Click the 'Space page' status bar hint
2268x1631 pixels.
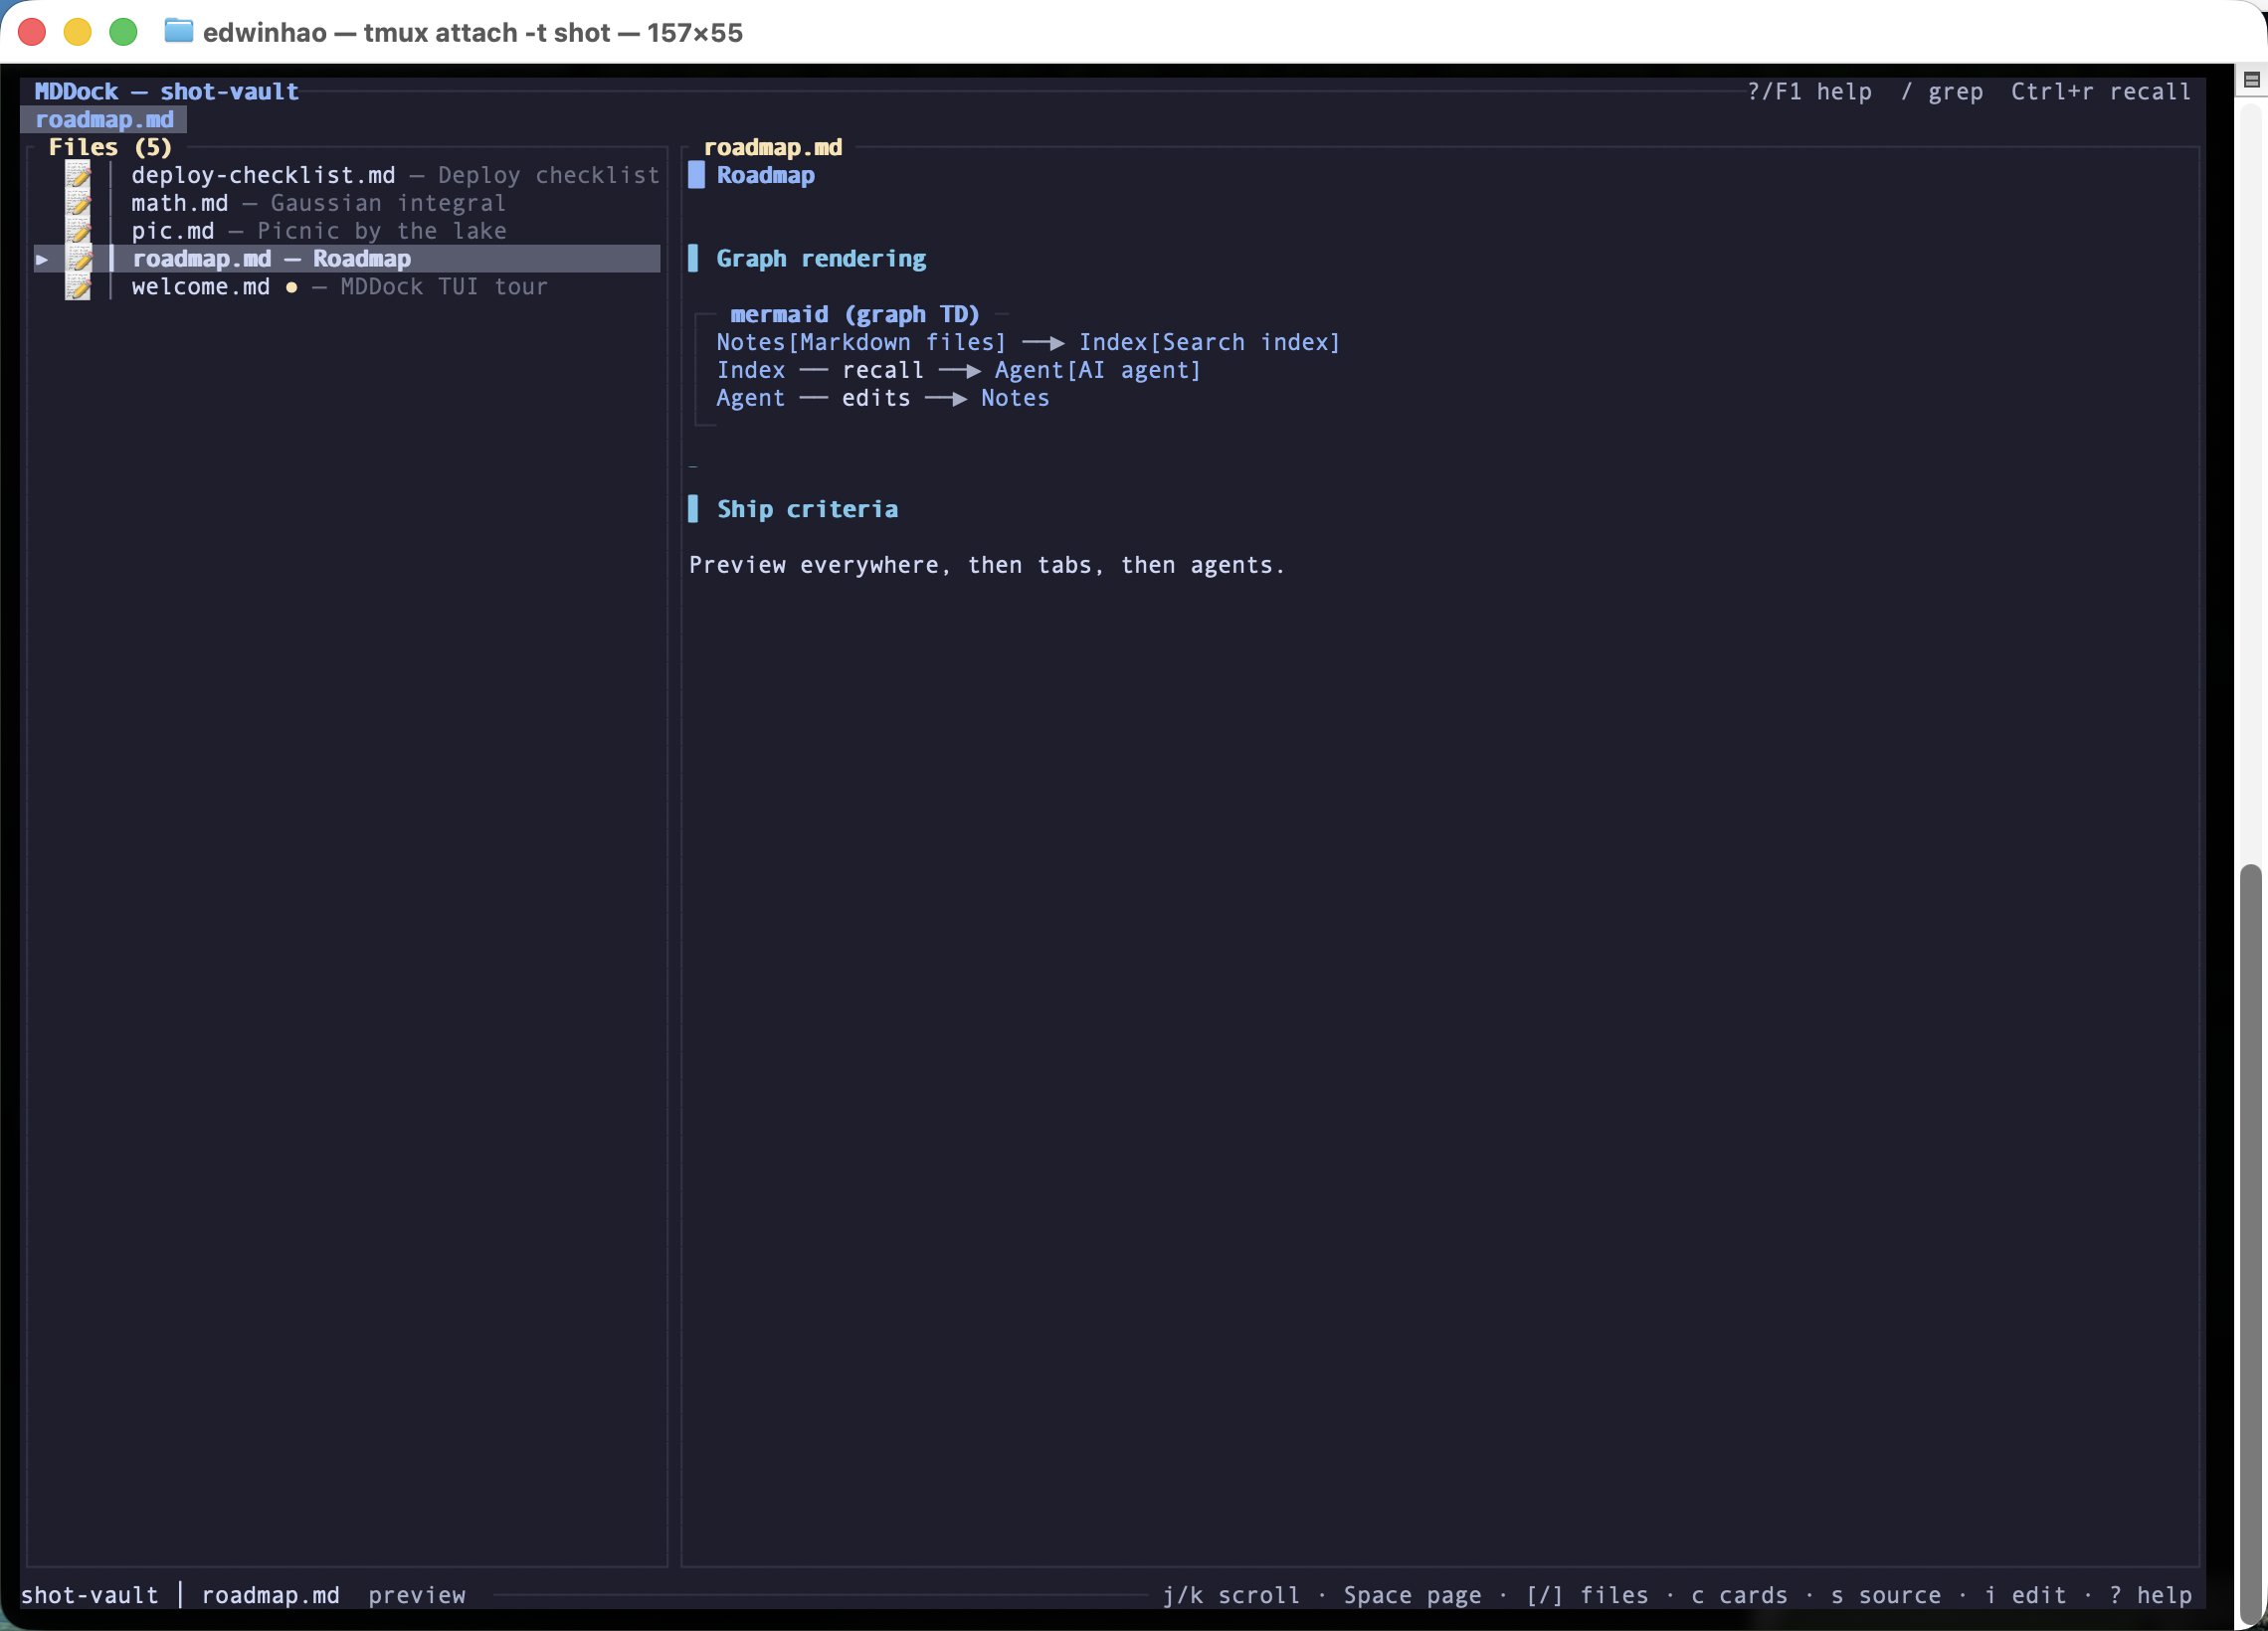[x=1412, y=1595]
